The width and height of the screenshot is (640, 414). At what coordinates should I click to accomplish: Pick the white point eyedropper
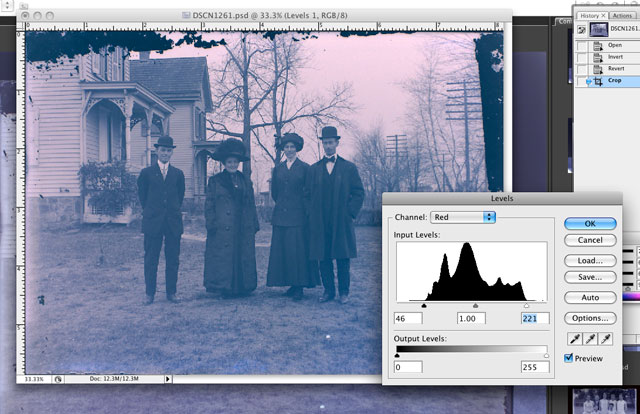pos(606,339)
